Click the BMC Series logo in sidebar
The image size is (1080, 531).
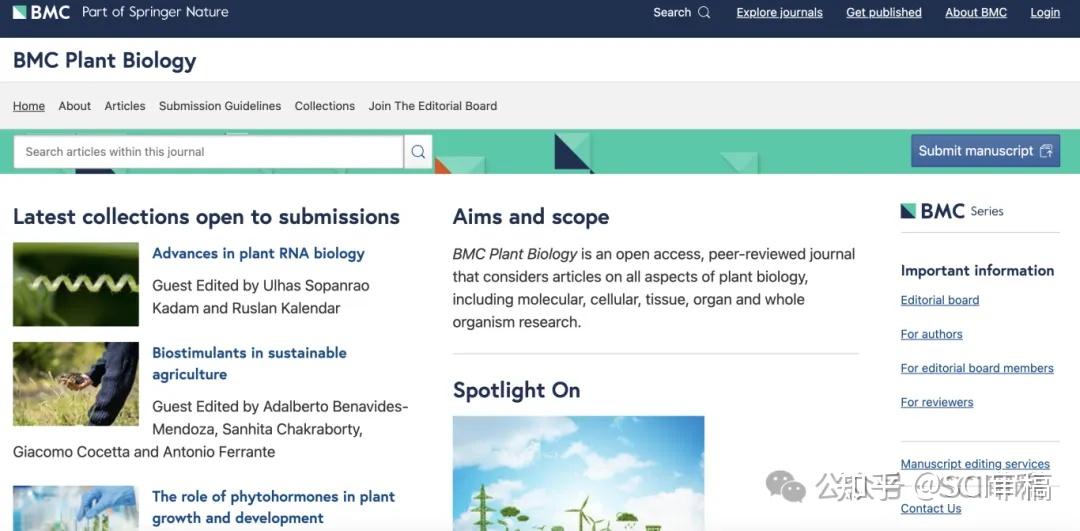pos(952,211)
